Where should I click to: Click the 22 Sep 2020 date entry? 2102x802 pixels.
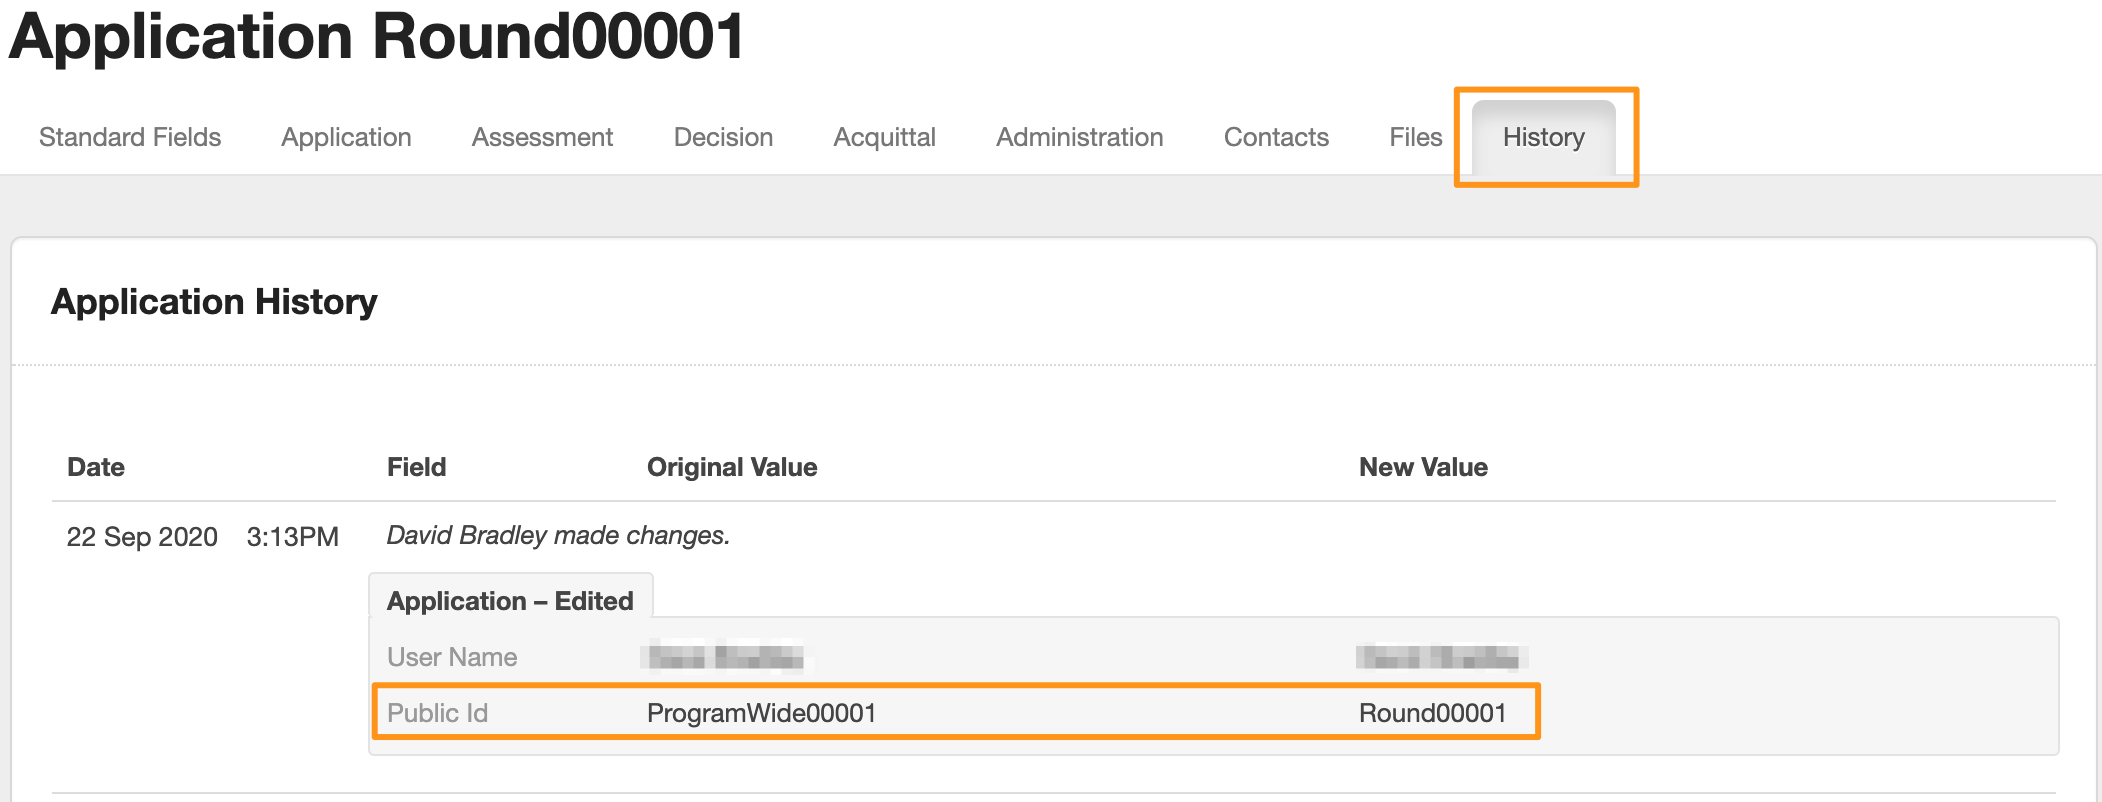point(142,537)
